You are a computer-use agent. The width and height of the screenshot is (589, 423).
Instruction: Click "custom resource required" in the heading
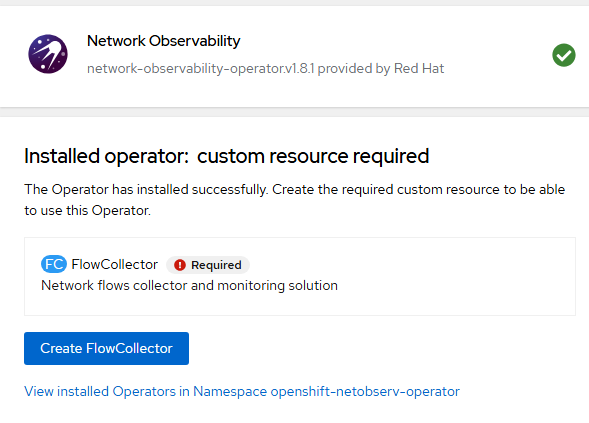pos(313,156)
